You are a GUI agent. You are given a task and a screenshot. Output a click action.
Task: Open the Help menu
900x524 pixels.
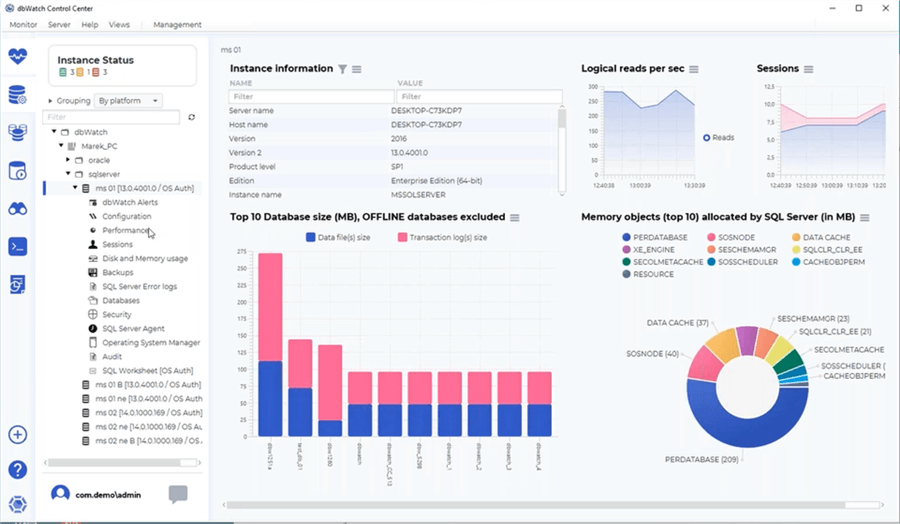coord(90,25)
